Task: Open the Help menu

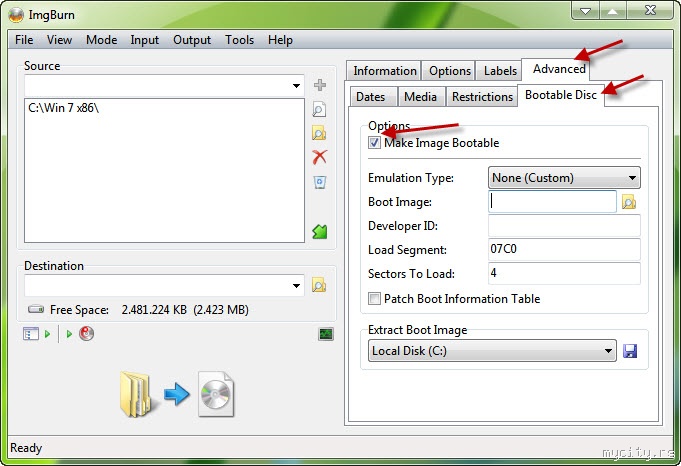Action: pos(280,40)
